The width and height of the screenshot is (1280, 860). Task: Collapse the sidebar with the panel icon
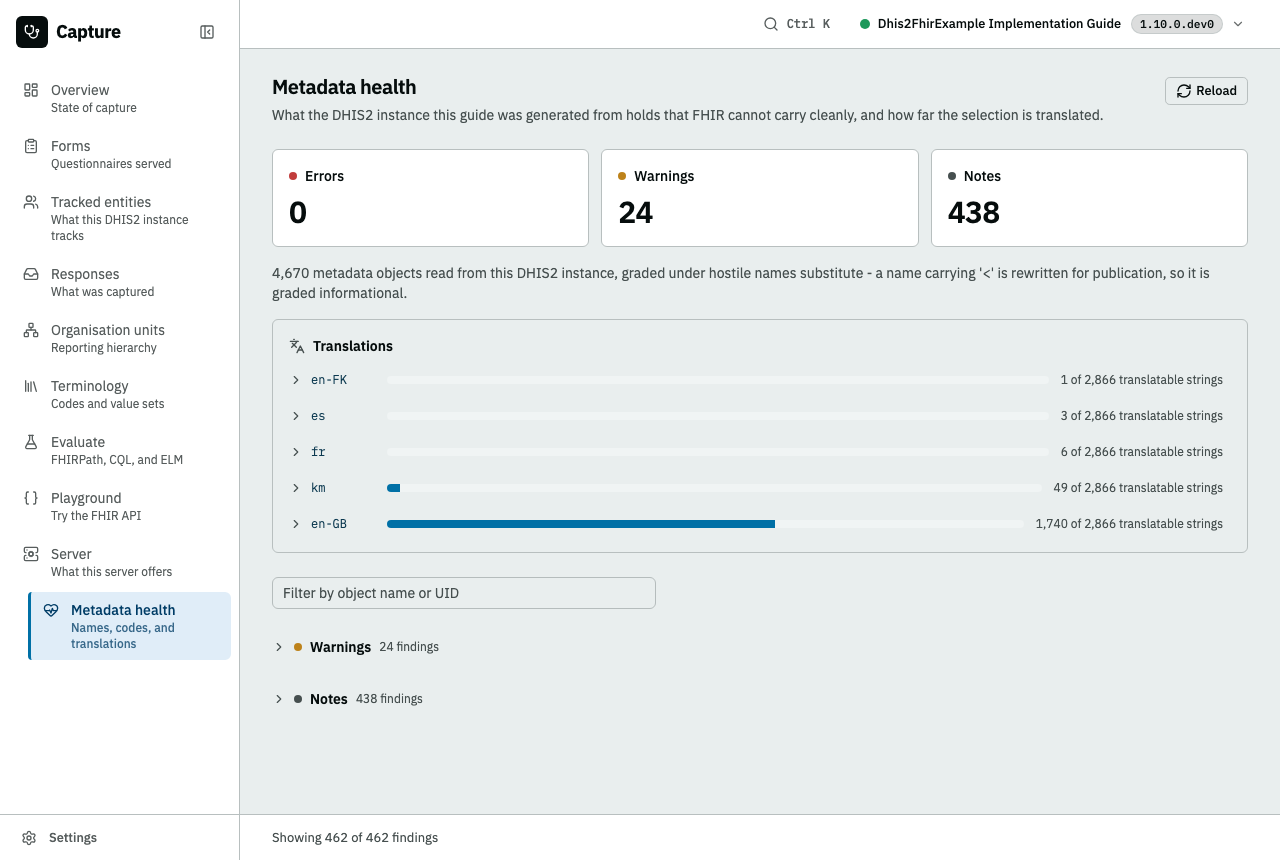[207, 32]
